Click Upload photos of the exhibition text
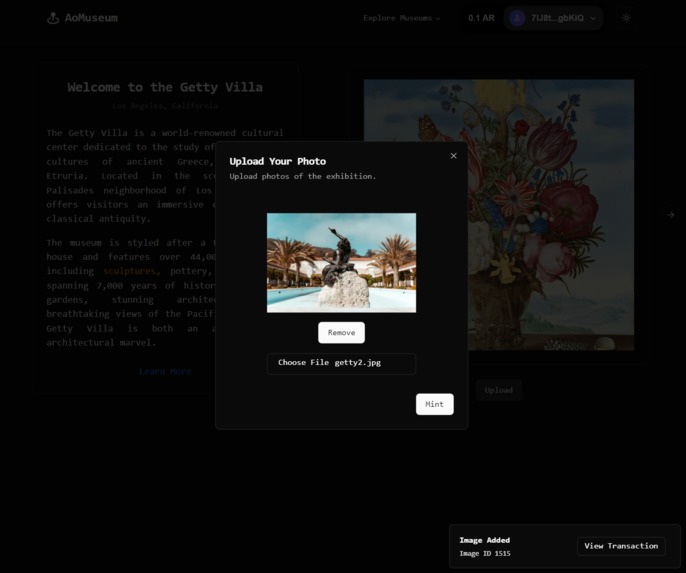Screen dimensions: 686x573 [303, 176]
